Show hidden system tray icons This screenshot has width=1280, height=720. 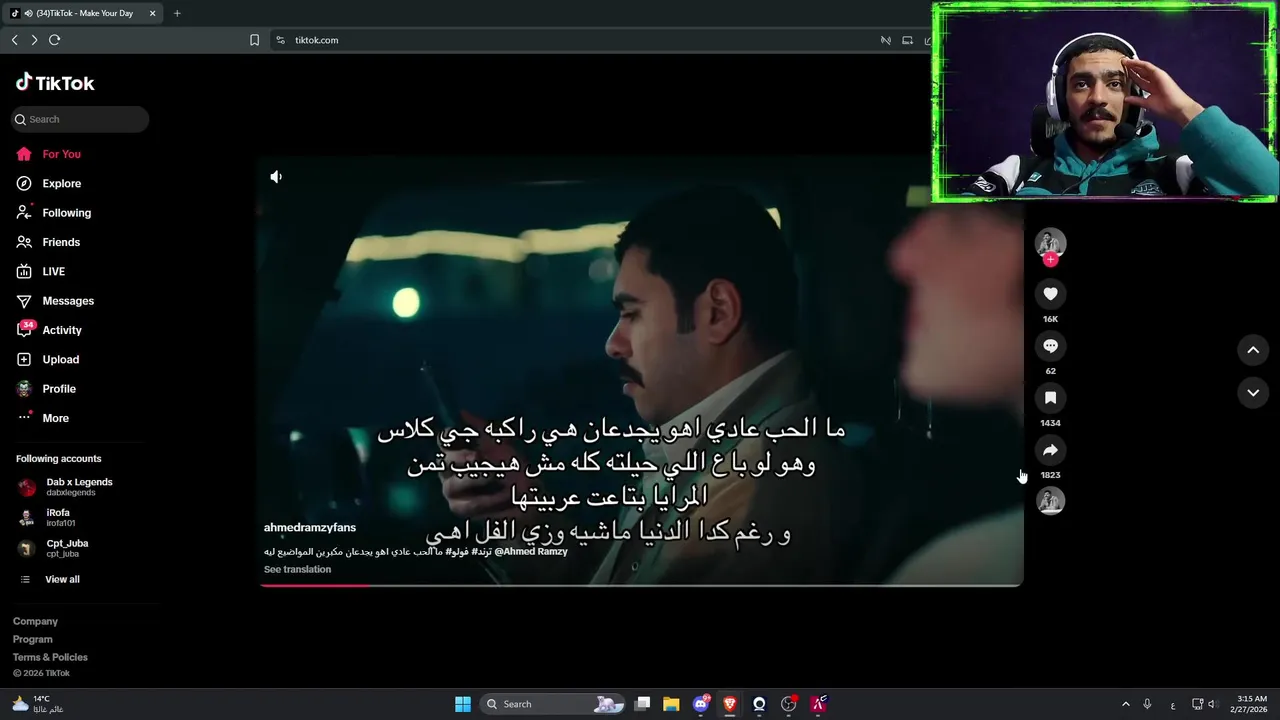pos(1125,704)
